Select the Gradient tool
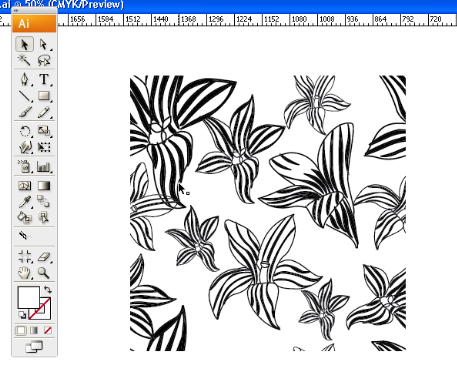This screenshot has width=457, height=376. (x=44, y=185)
